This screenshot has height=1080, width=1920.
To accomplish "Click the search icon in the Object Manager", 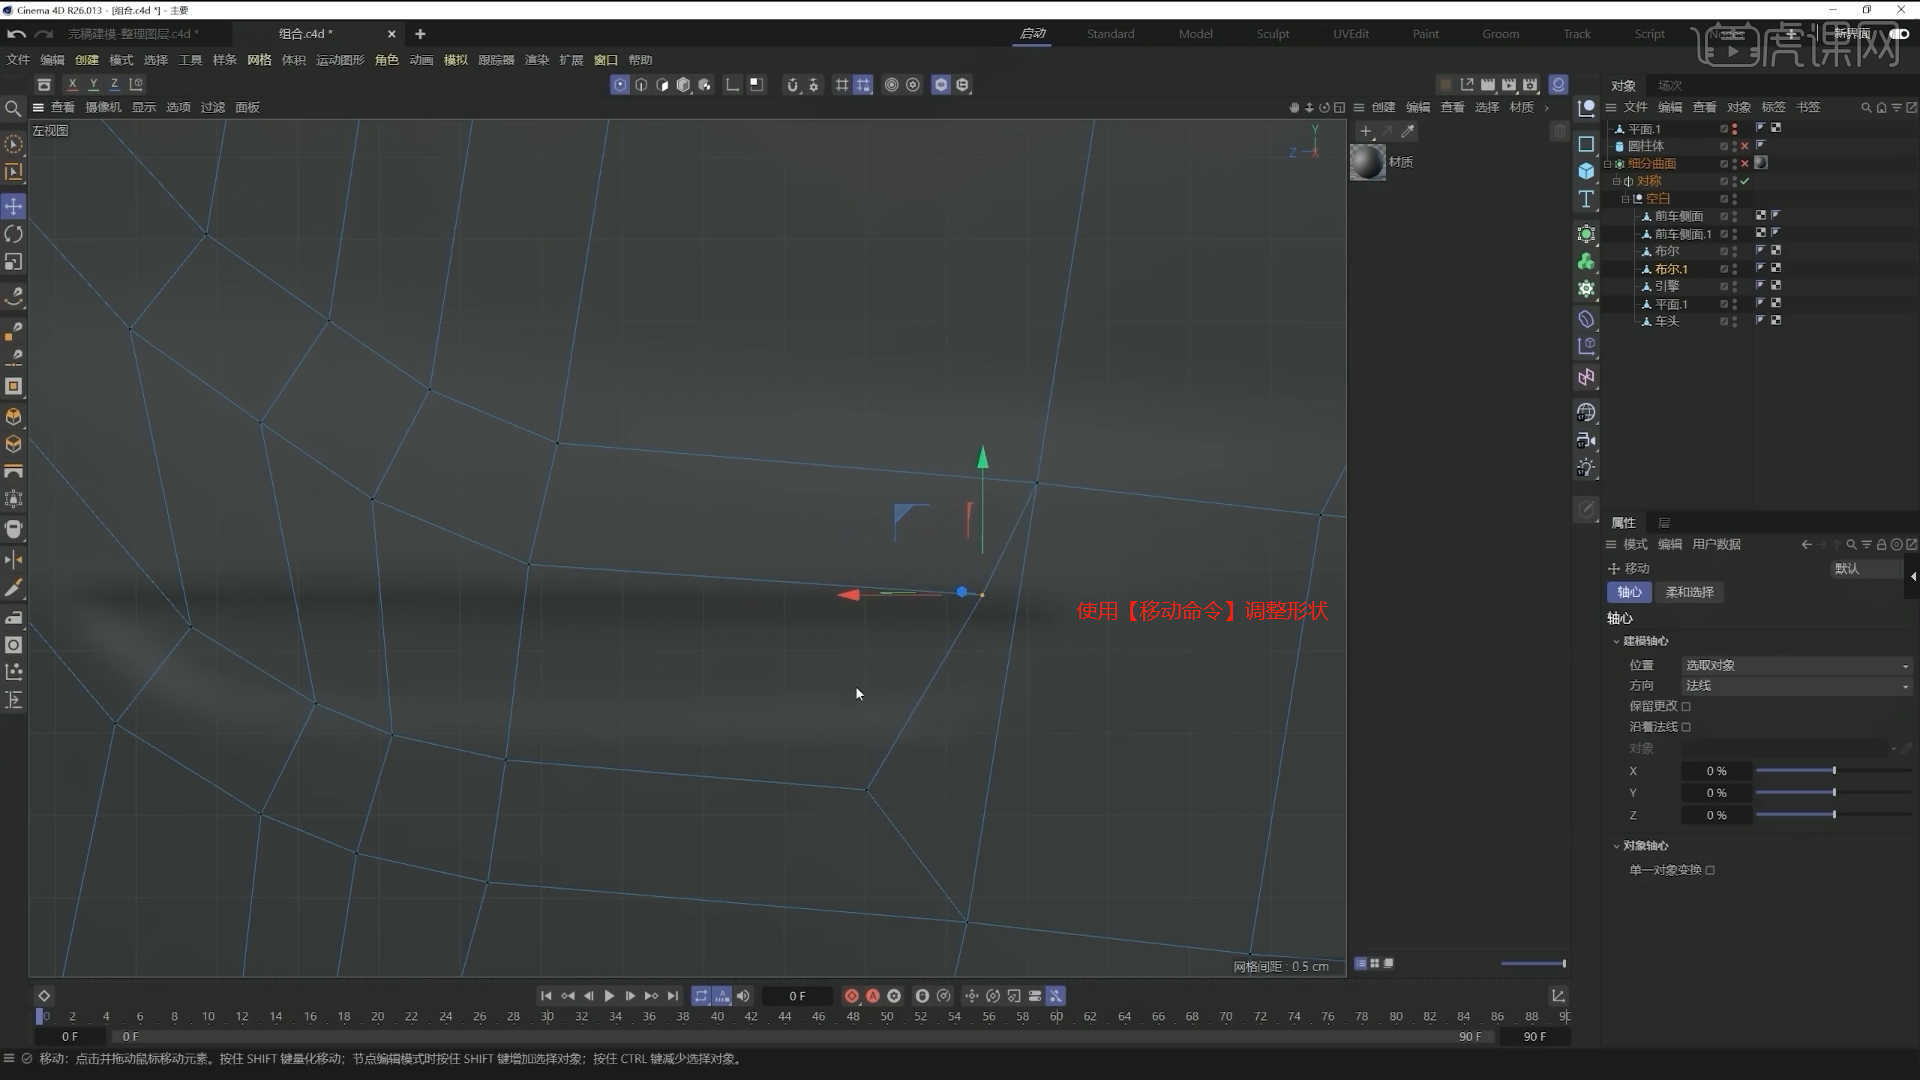I will click(1866, 108).
